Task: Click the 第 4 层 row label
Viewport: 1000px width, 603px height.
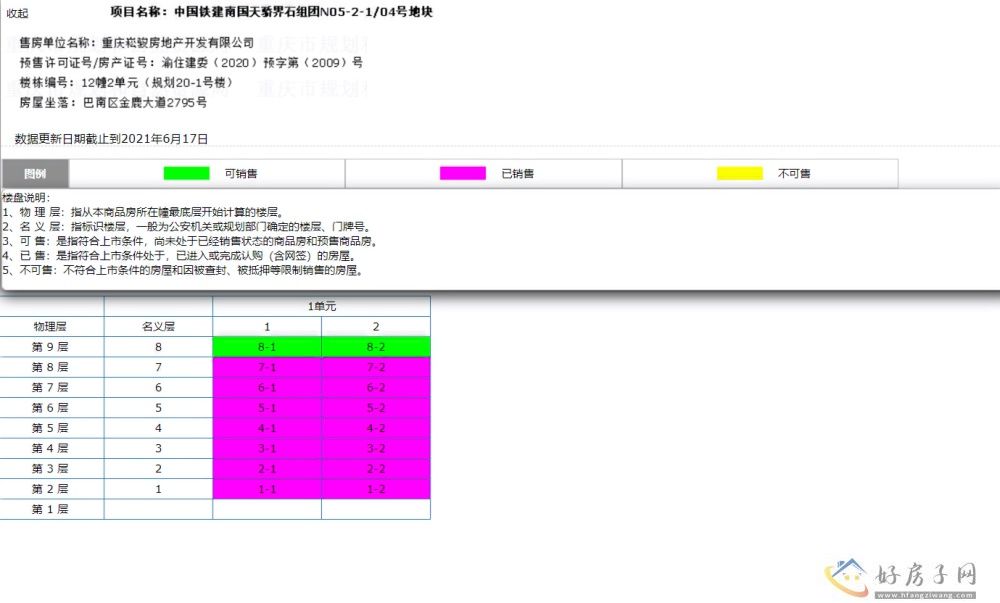Action: pyautogui.click(x=50, y=449)
